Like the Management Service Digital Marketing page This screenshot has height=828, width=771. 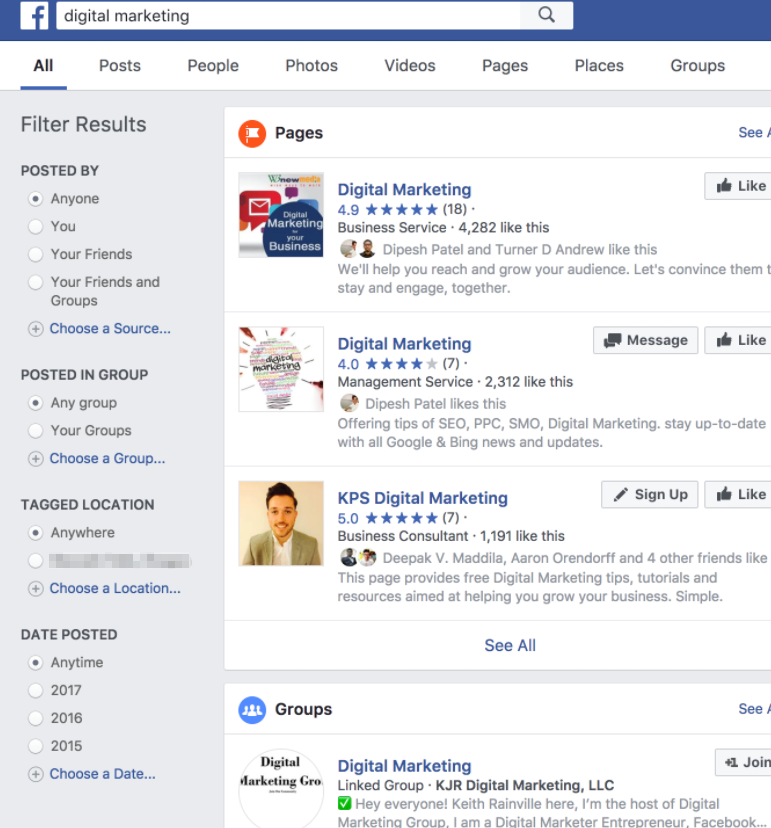(738, 340)
